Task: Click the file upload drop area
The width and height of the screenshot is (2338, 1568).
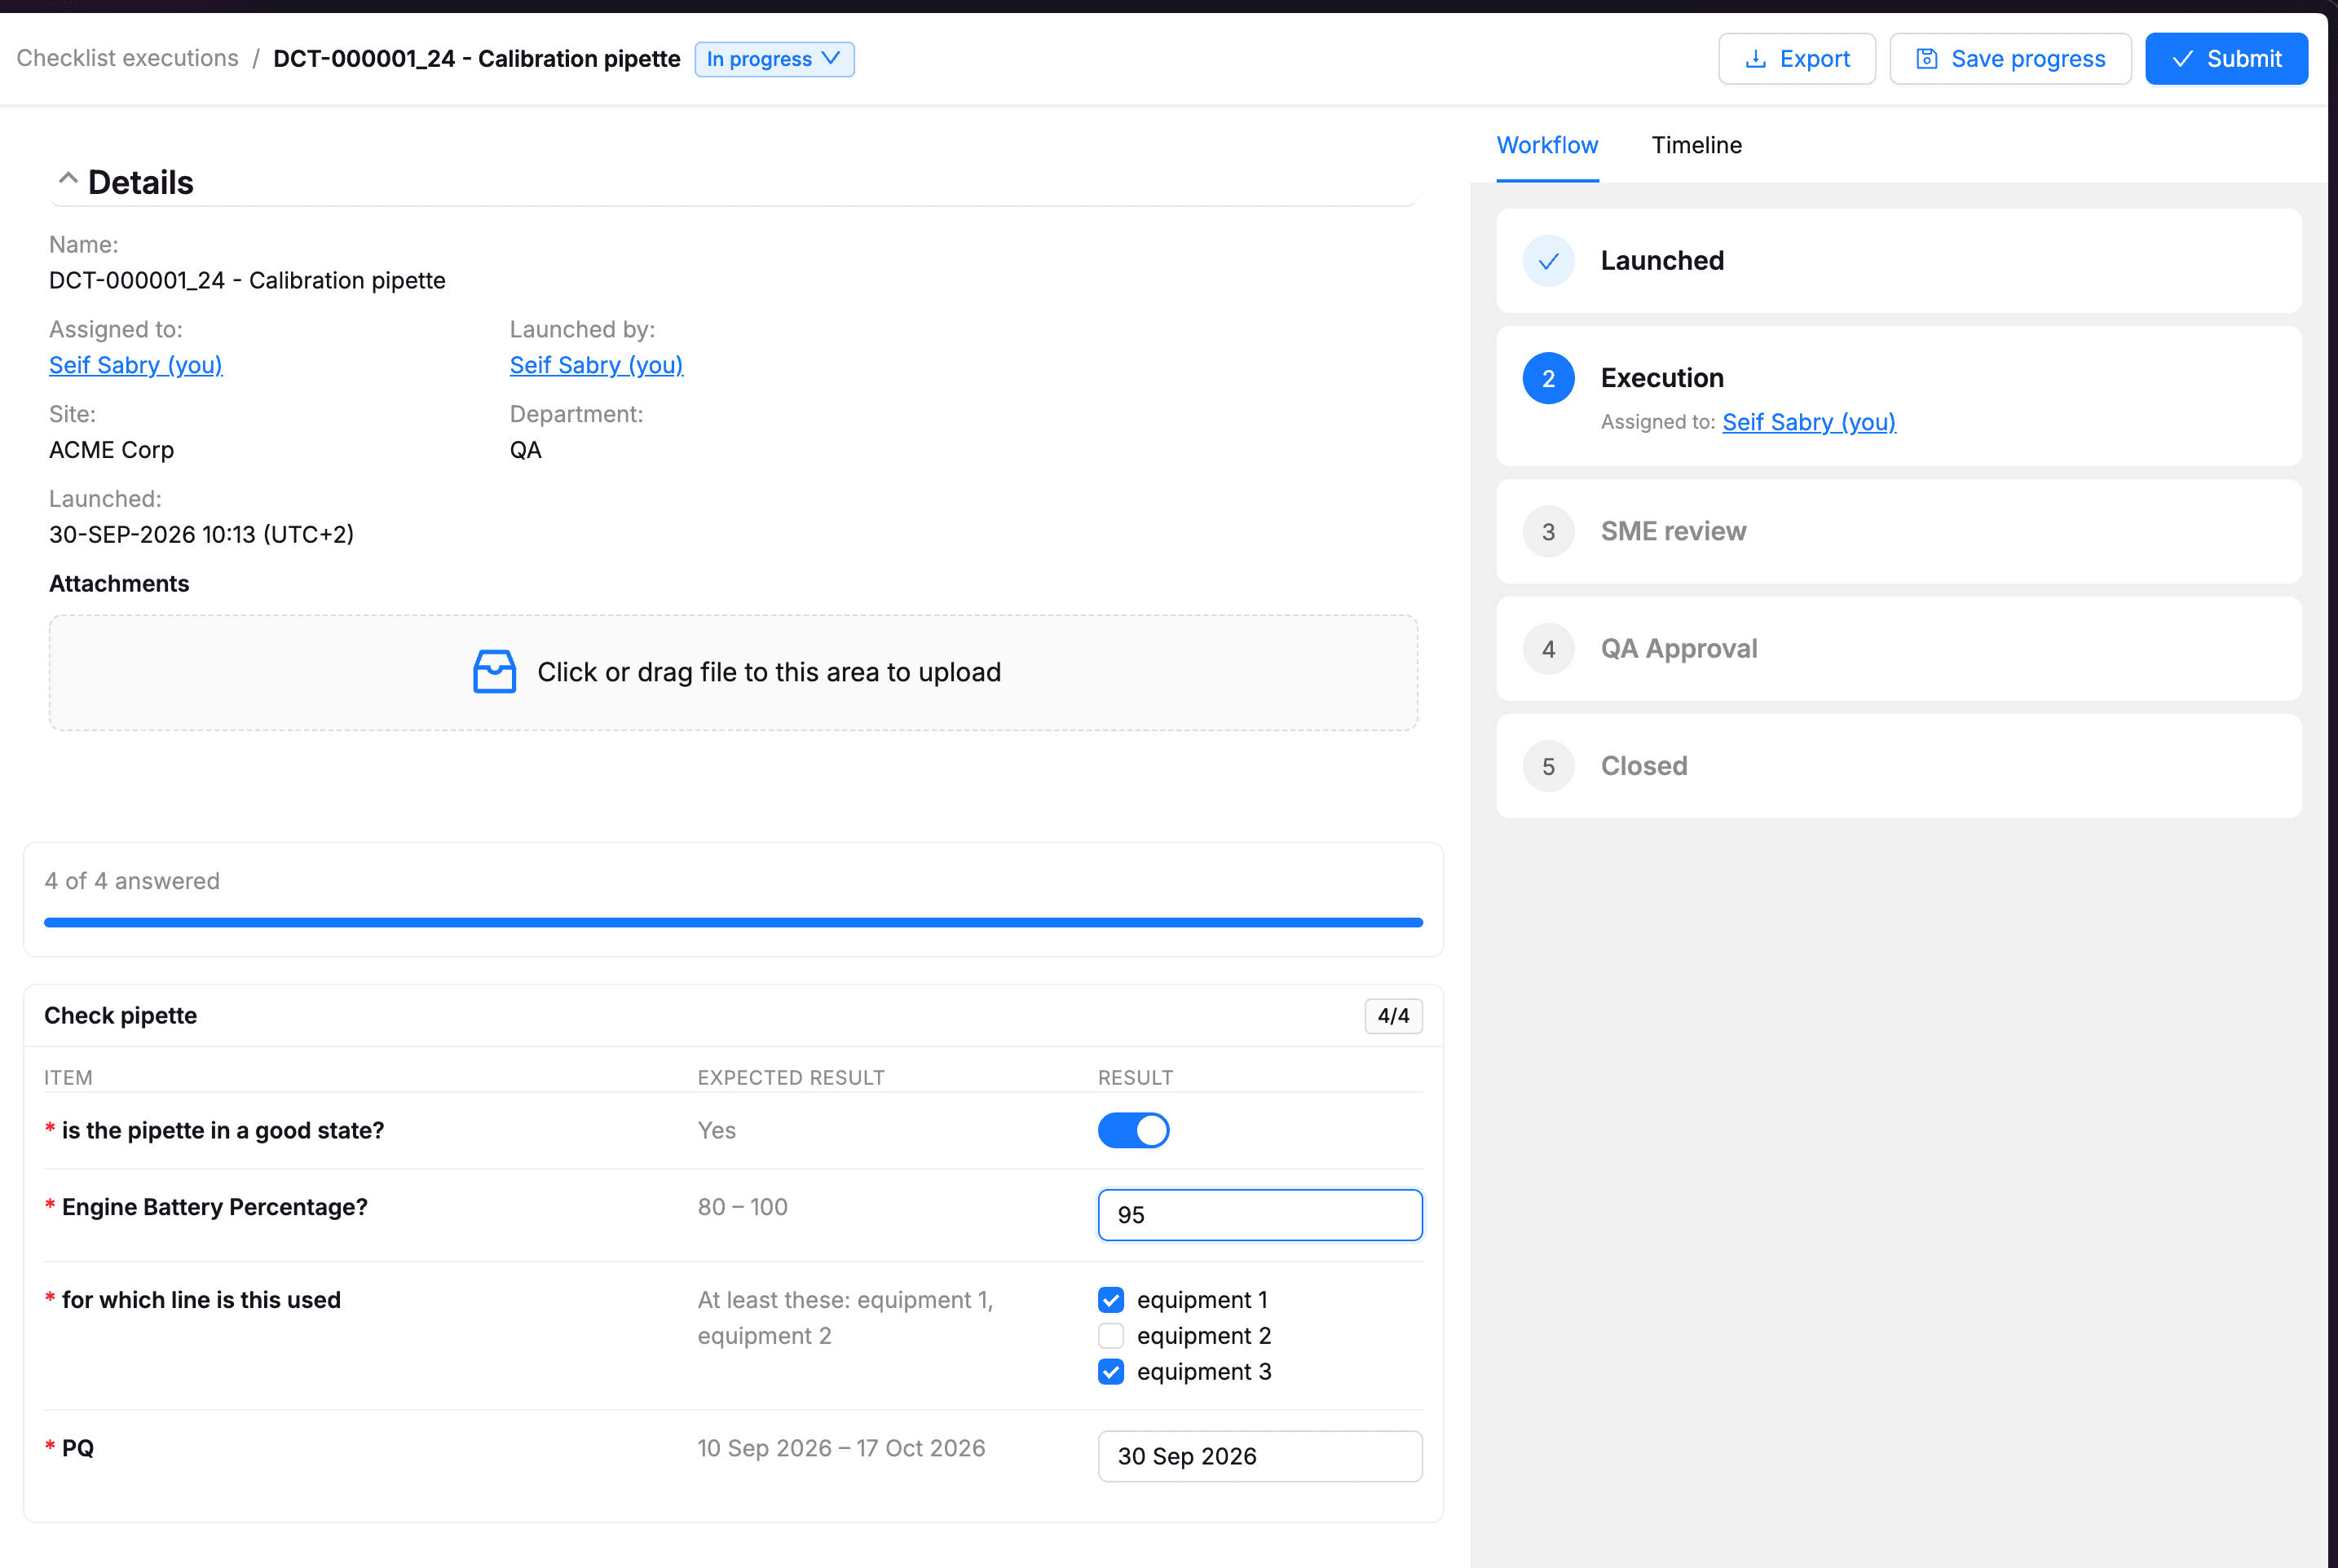Action: (x=733, y=672)
